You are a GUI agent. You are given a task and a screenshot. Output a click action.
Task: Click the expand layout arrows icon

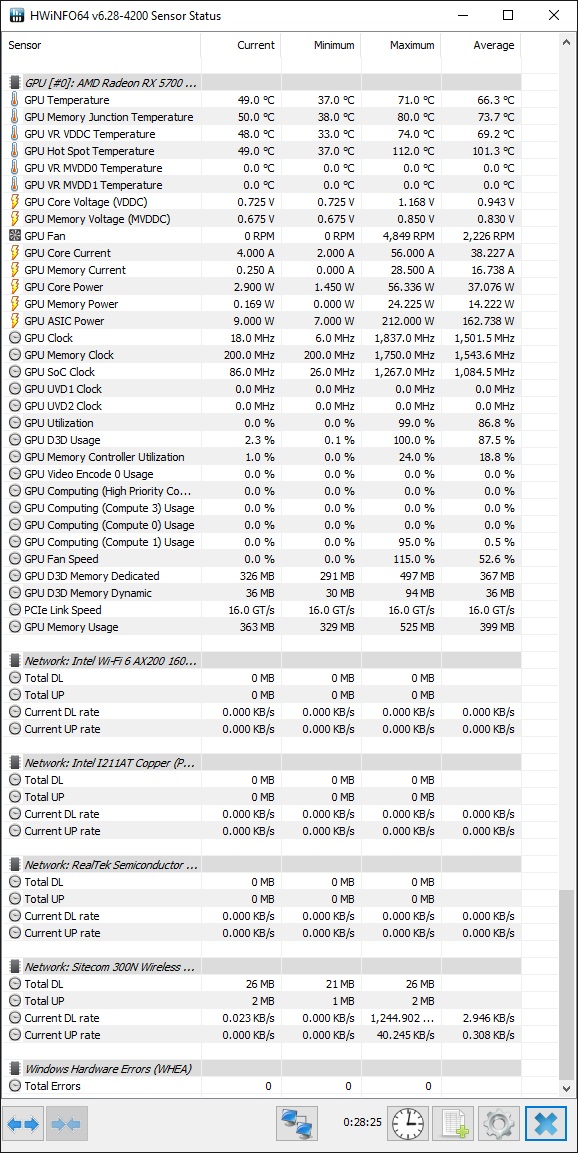click(24, 1124)
